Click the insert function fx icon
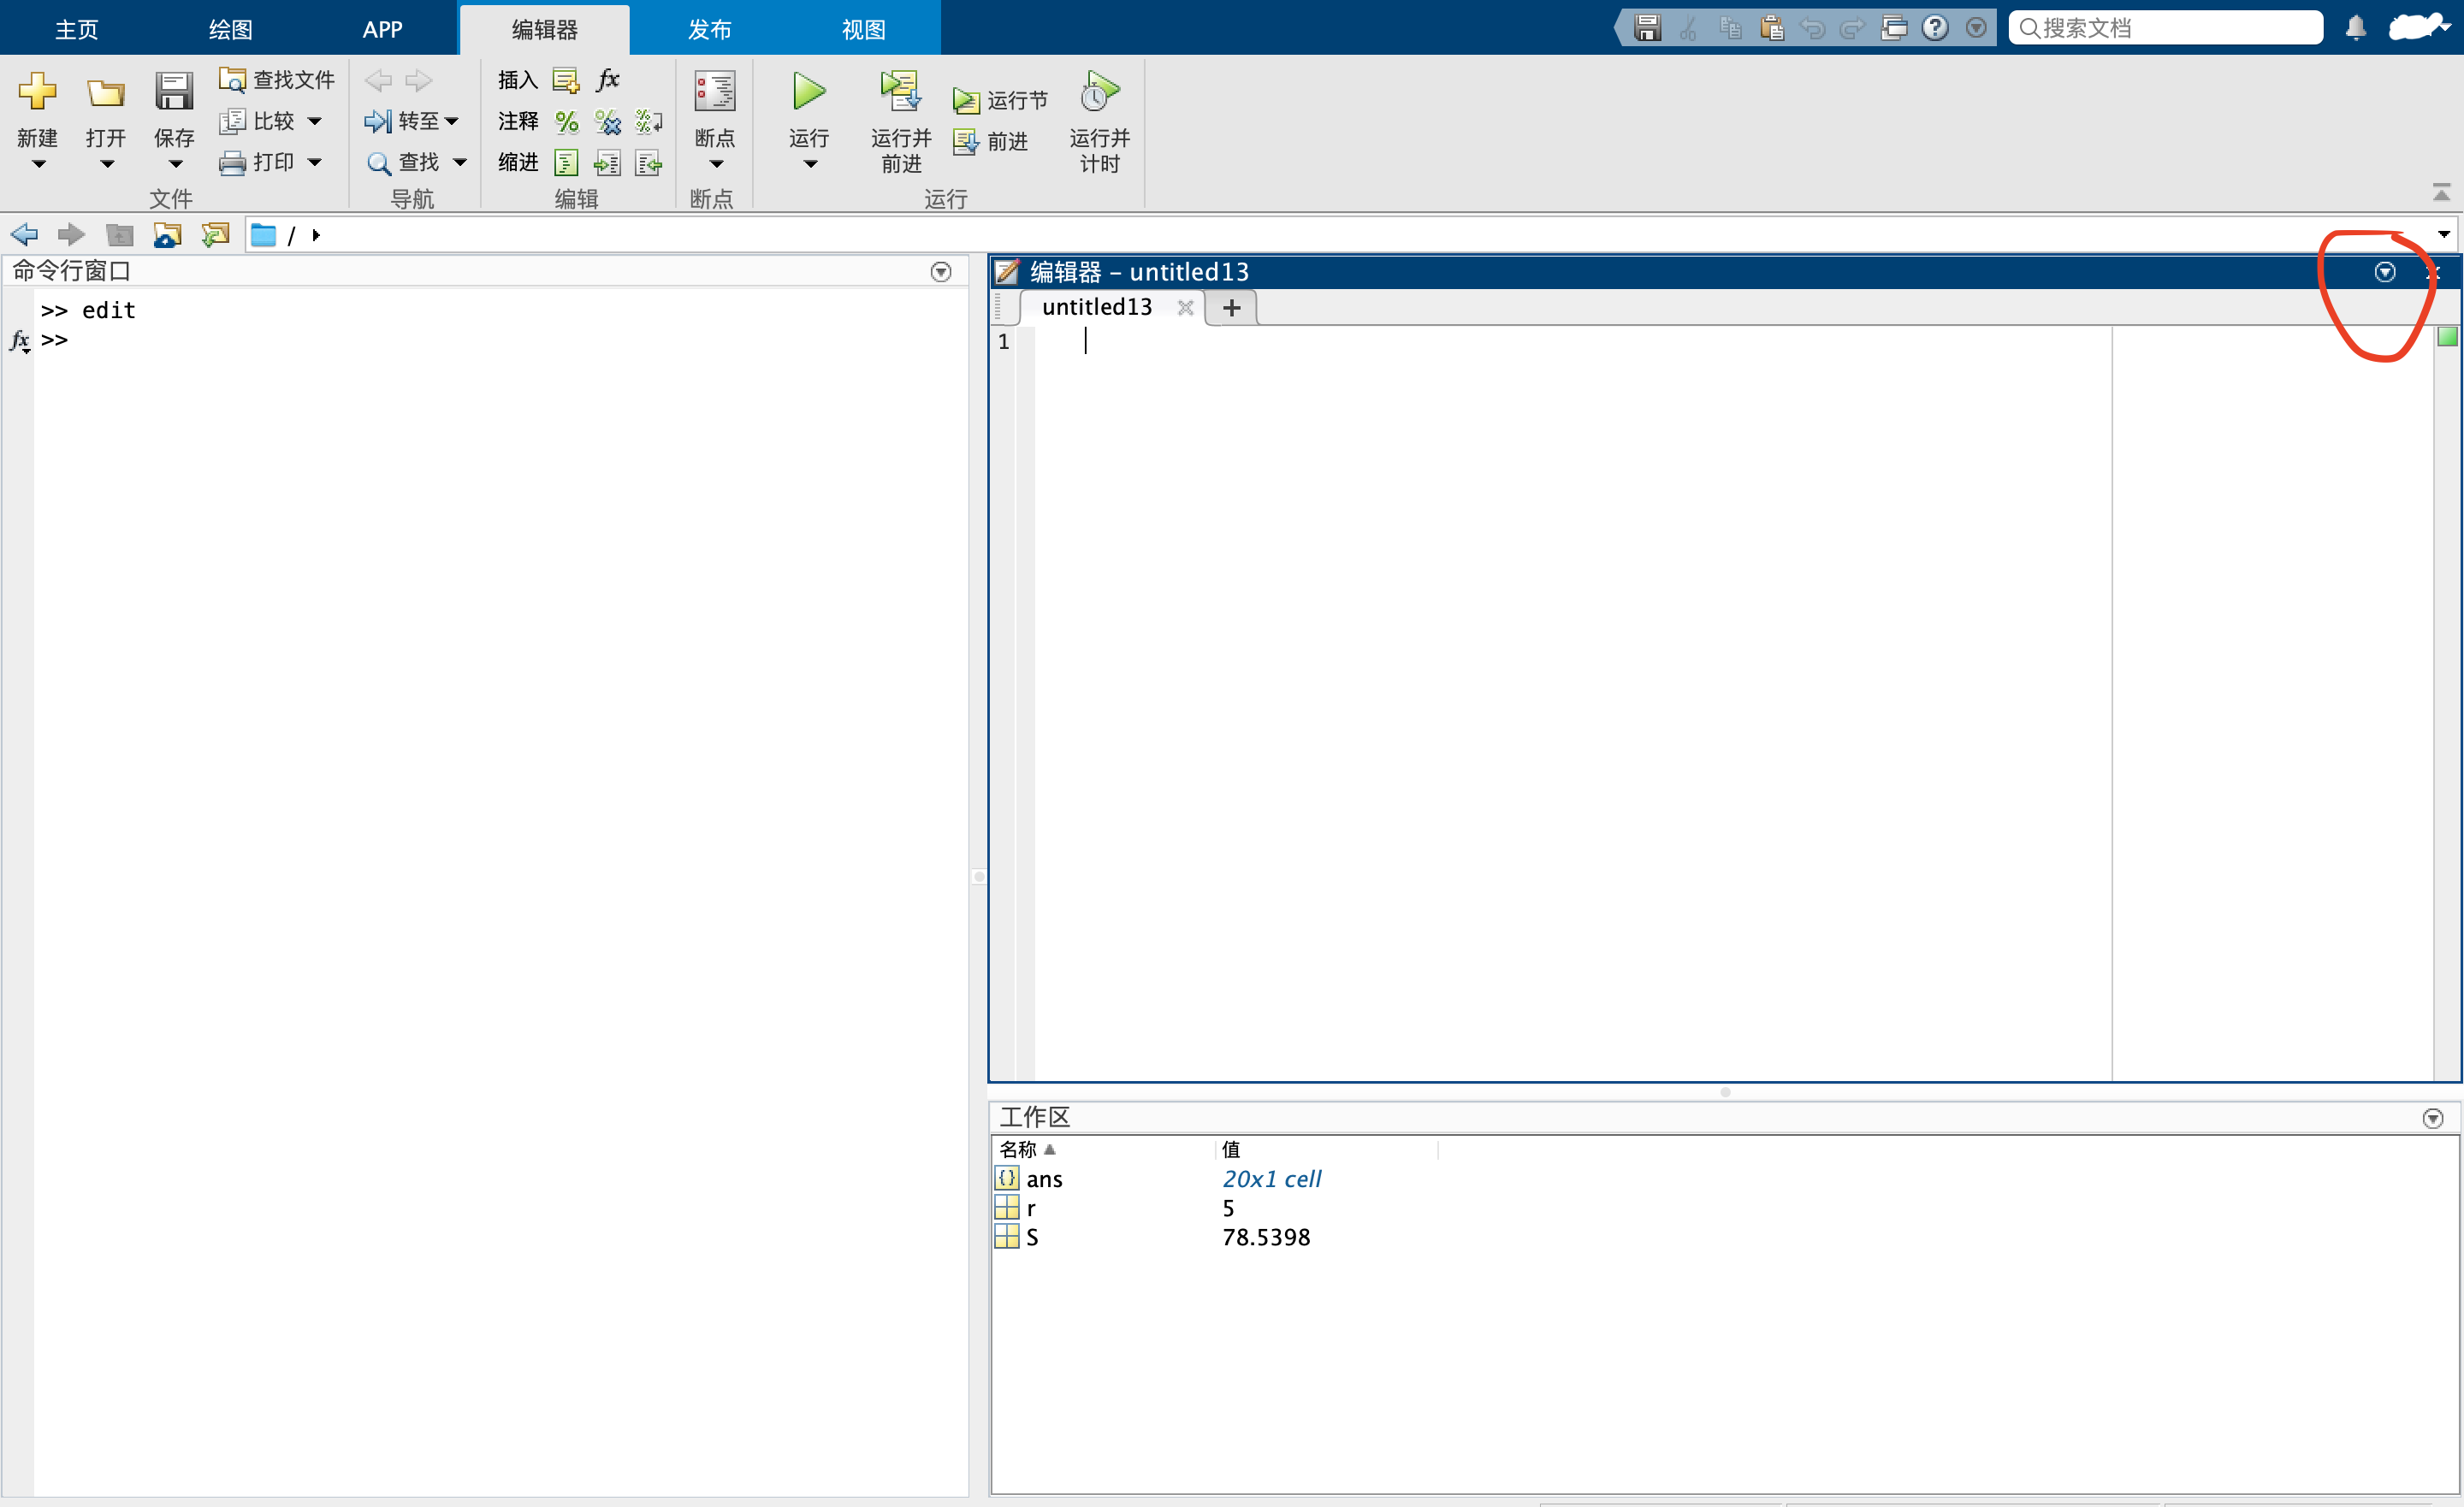The height and width of the screenshot is (1507, 2464). click(608, 80)
